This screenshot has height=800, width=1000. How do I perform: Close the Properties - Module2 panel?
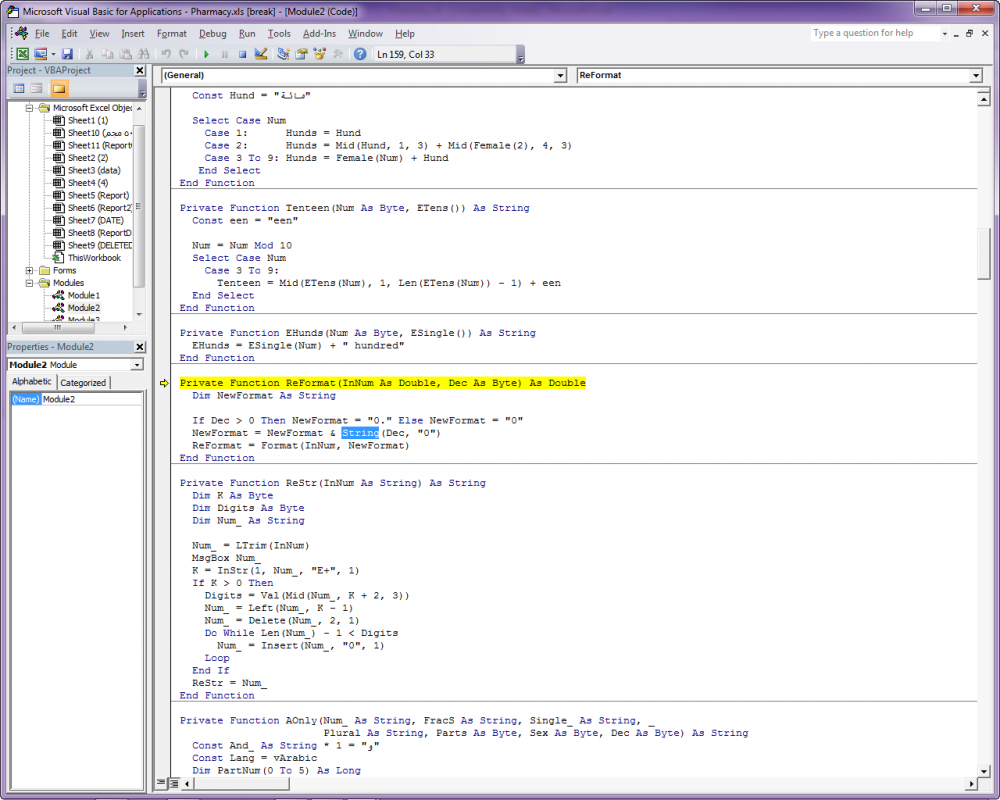point(140,346)
